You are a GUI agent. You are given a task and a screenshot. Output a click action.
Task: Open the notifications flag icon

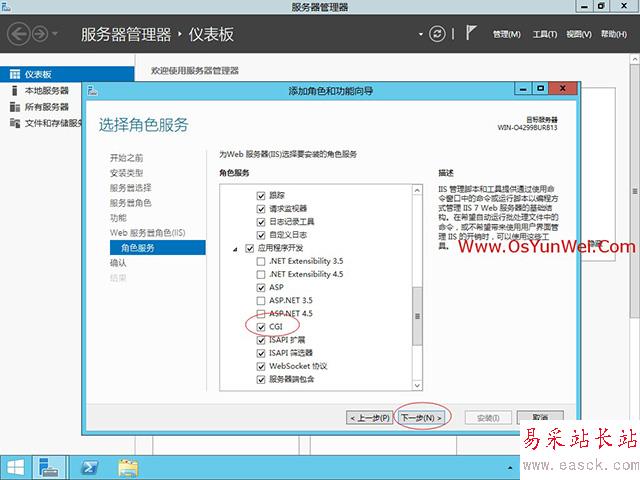pyautogui.click(x=471, y=33)
